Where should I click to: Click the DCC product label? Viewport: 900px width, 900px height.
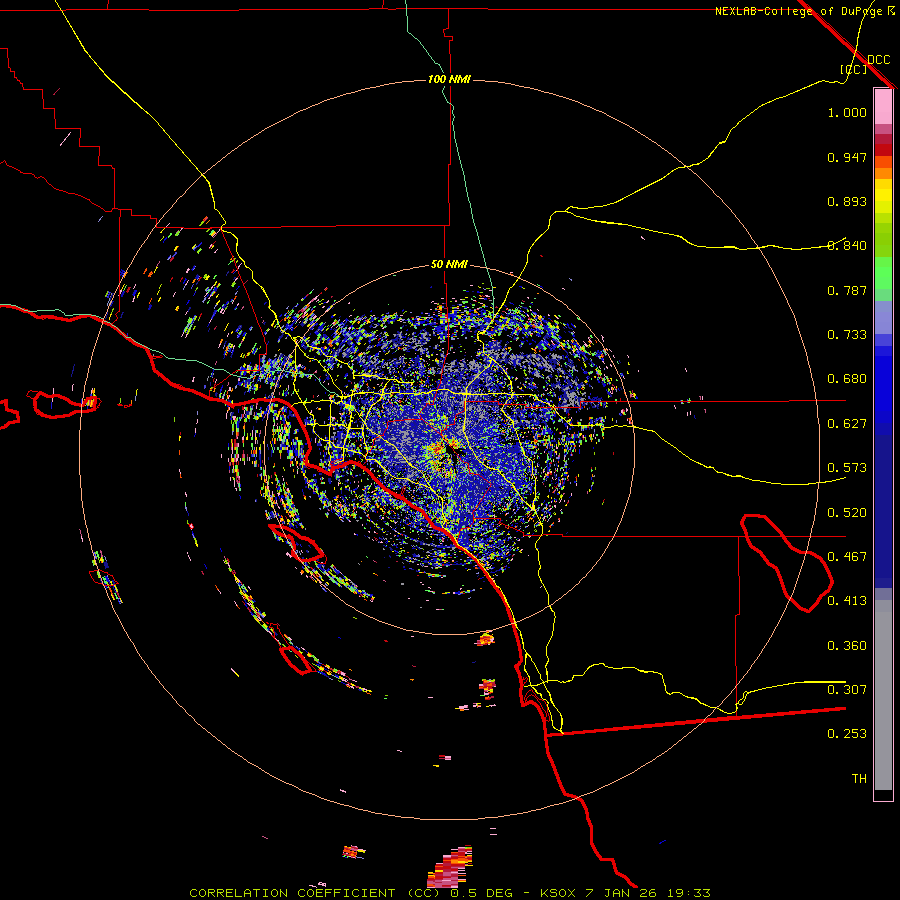[878, 60]
